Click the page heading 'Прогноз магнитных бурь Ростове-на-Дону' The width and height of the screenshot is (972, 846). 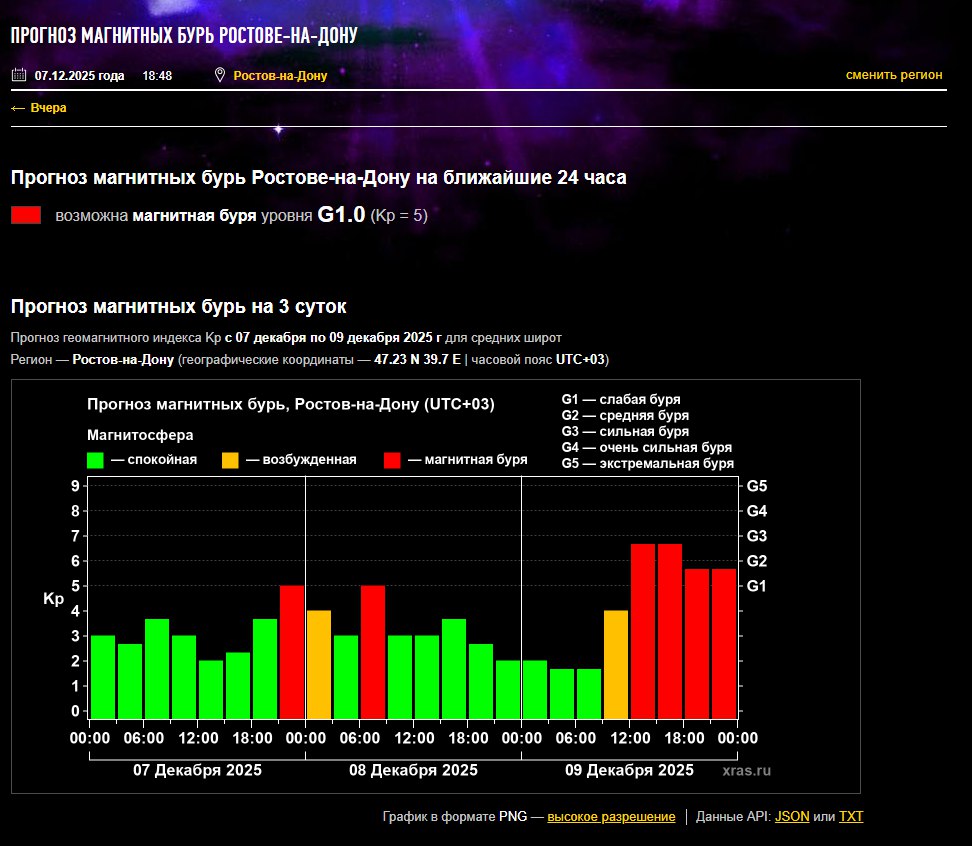pyautogui.click(x=184, y=36)
